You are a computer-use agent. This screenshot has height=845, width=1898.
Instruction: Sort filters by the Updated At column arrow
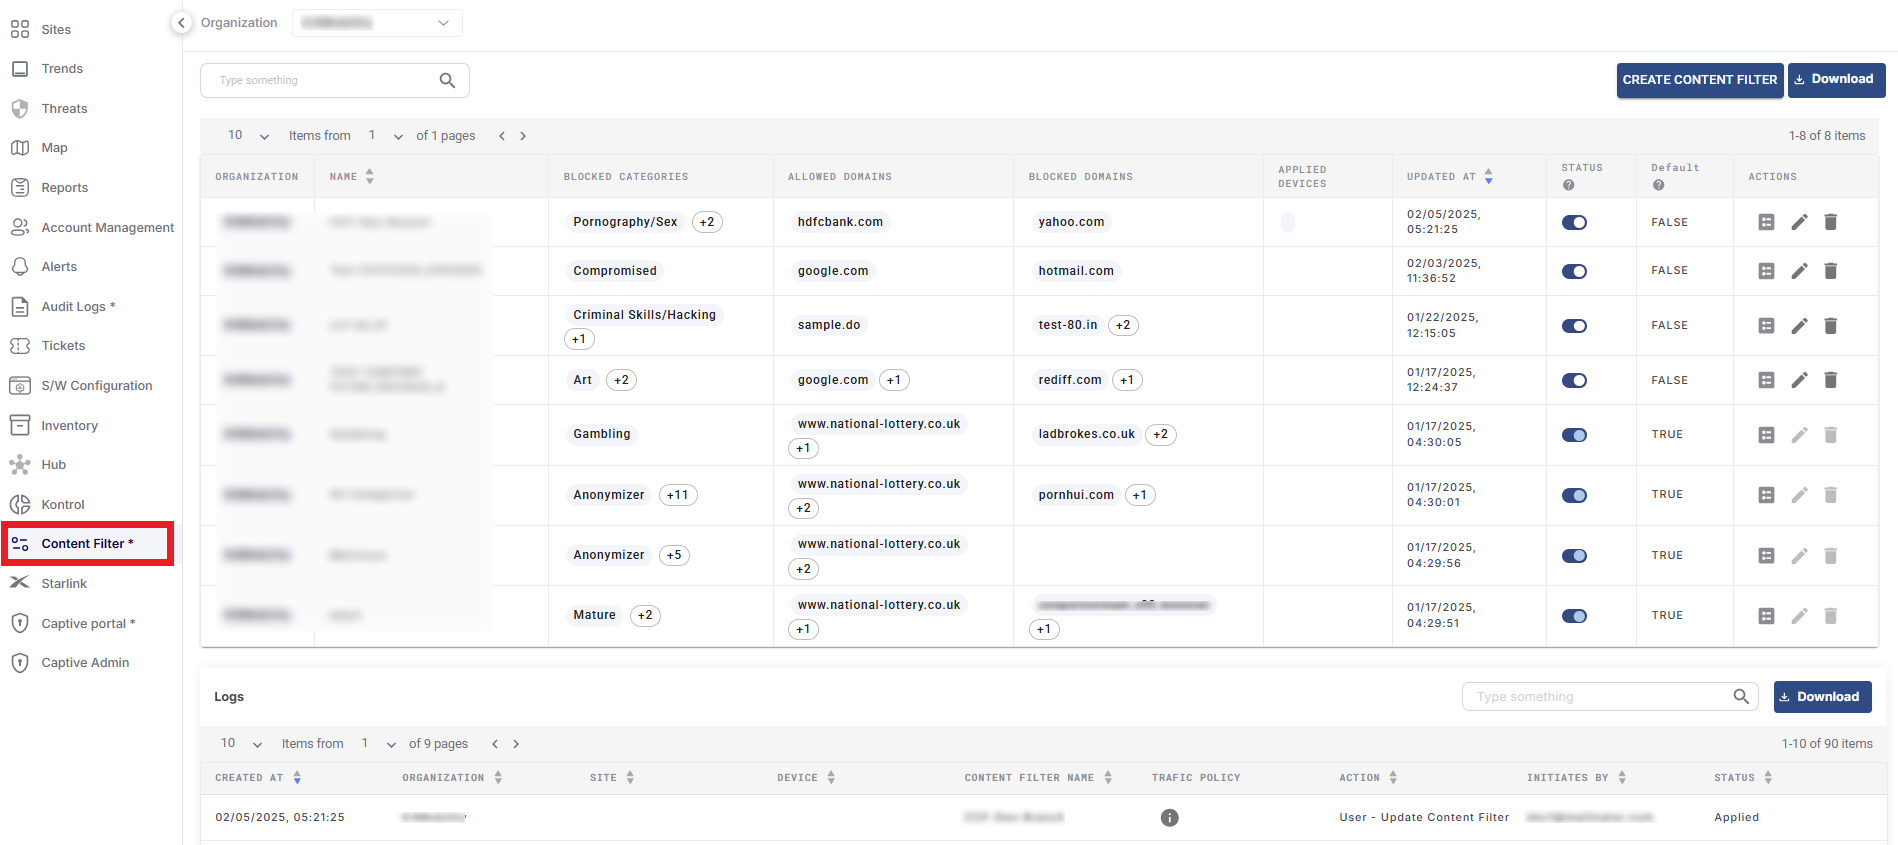[x=1488, y=177]
